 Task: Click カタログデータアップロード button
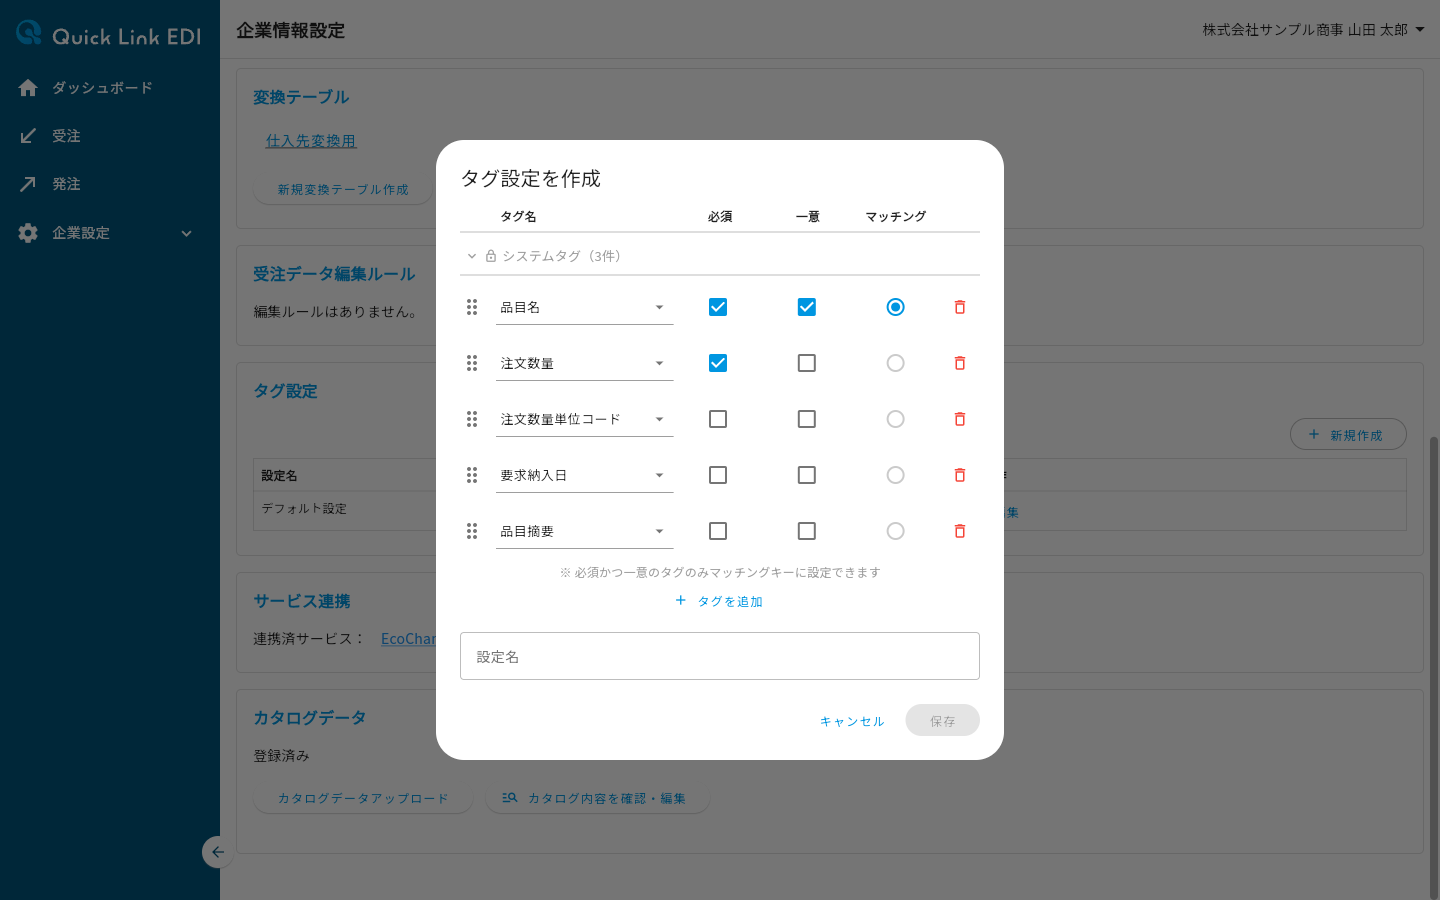[363, 798]
